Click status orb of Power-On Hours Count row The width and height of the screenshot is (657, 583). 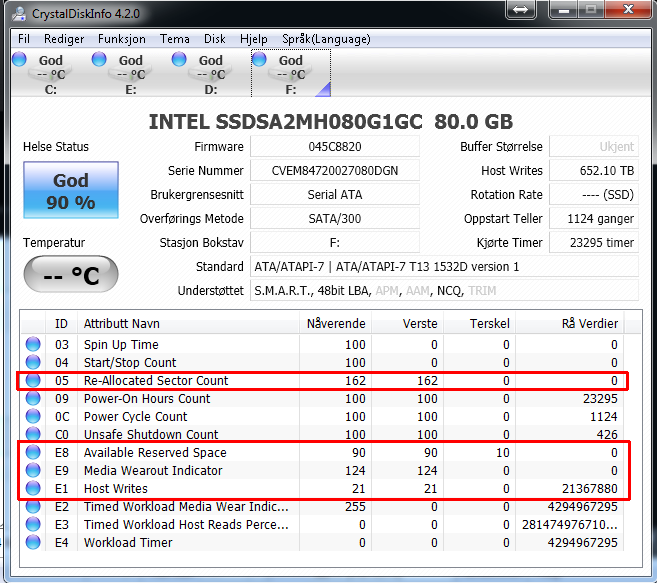pos(33,398)
